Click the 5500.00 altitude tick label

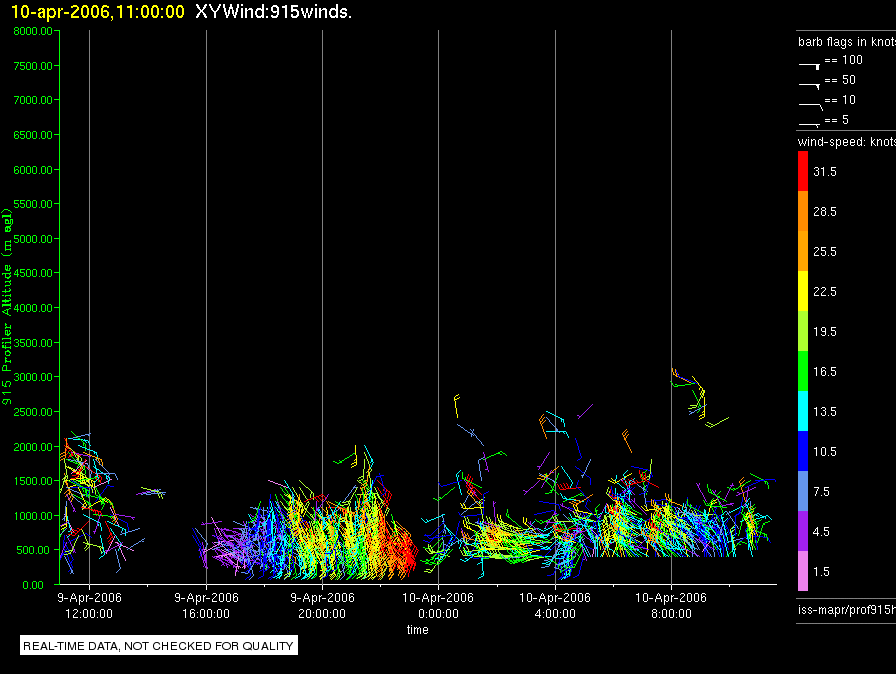click(33, 204)
